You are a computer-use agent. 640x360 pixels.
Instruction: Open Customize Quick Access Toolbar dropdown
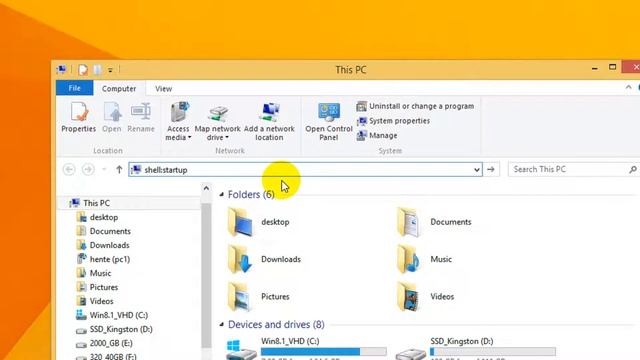(x=110, y=70)
